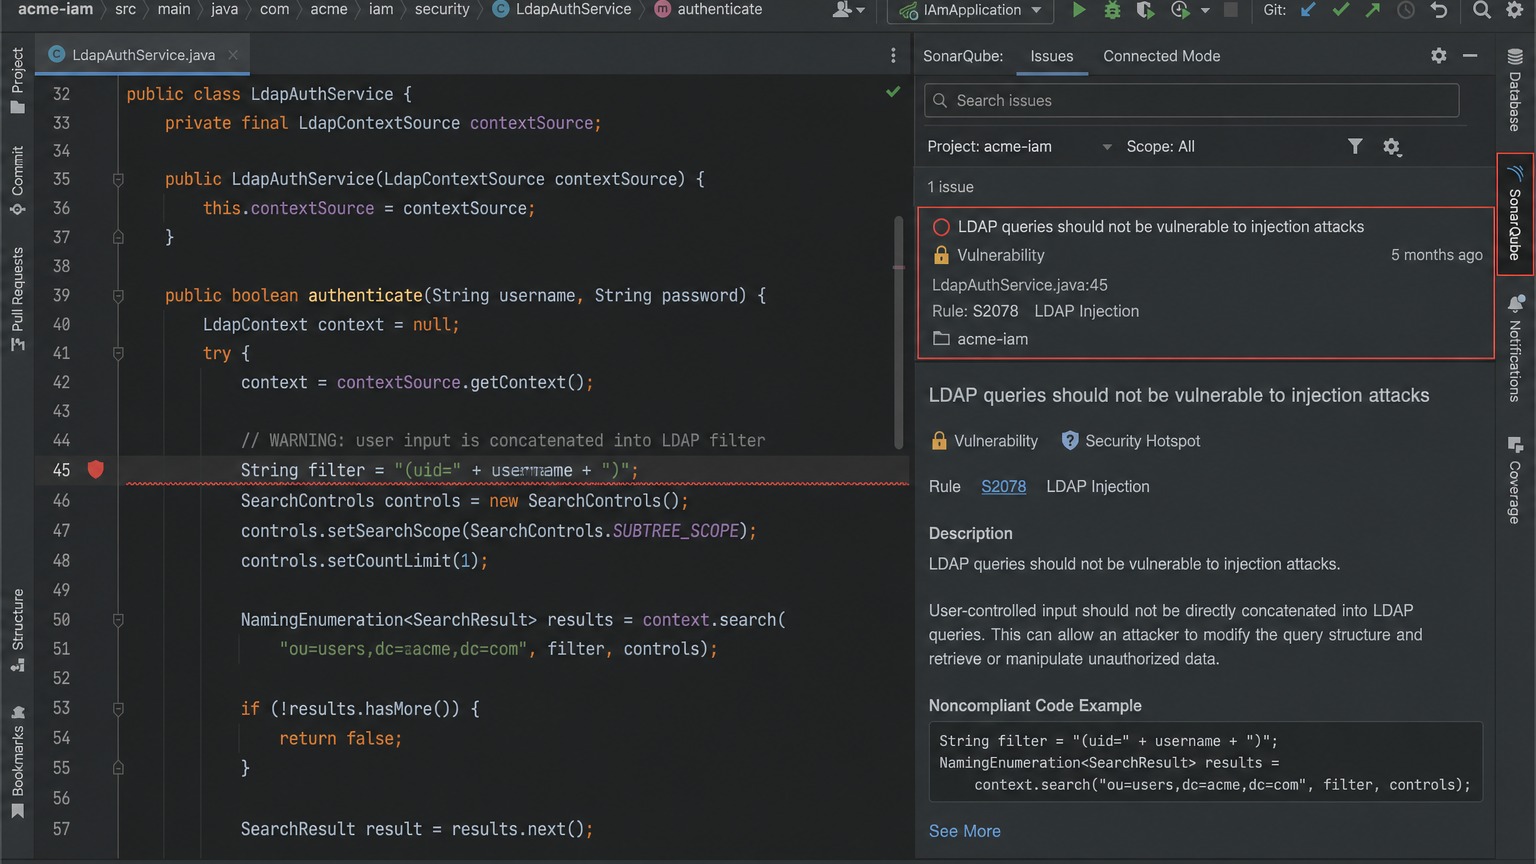Select the LDAP injection issue in list
This screenshot has height=864, width=1536.
pos(1206,282)
